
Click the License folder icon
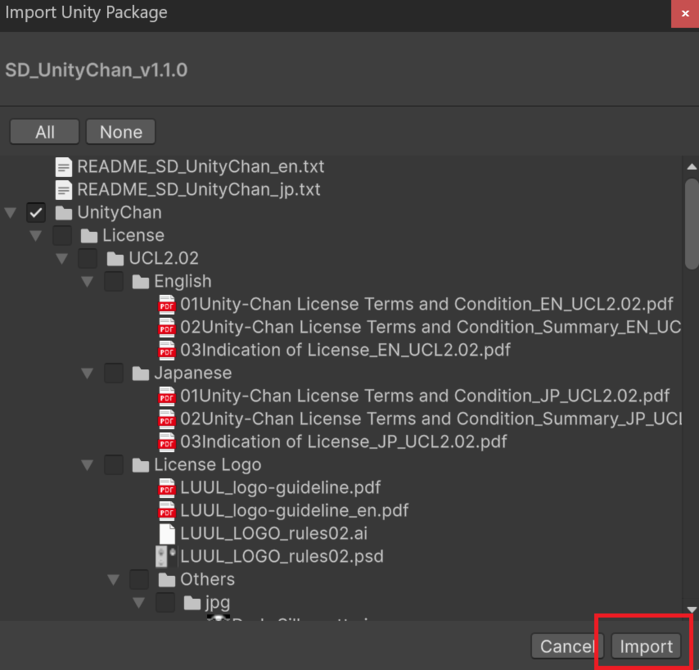pos(89,236)
